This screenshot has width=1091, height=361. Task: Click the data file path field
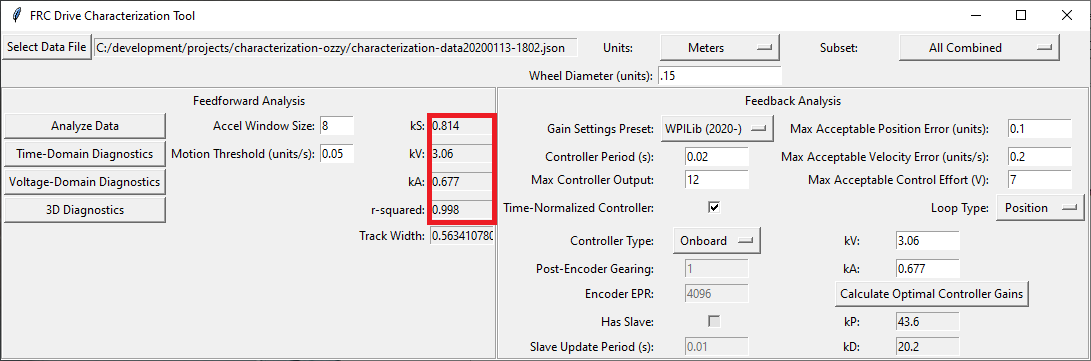pos(336,48)
